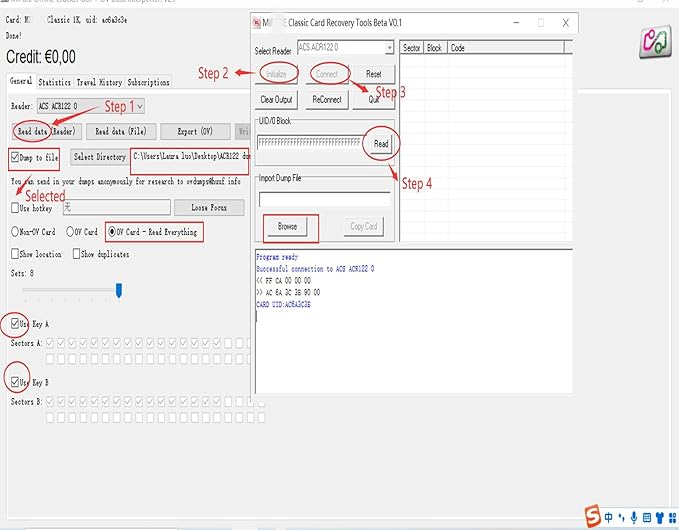This screenshot has height=530, width=679.
Task: Click the Sets slider handle
Action: pos(119,291)
